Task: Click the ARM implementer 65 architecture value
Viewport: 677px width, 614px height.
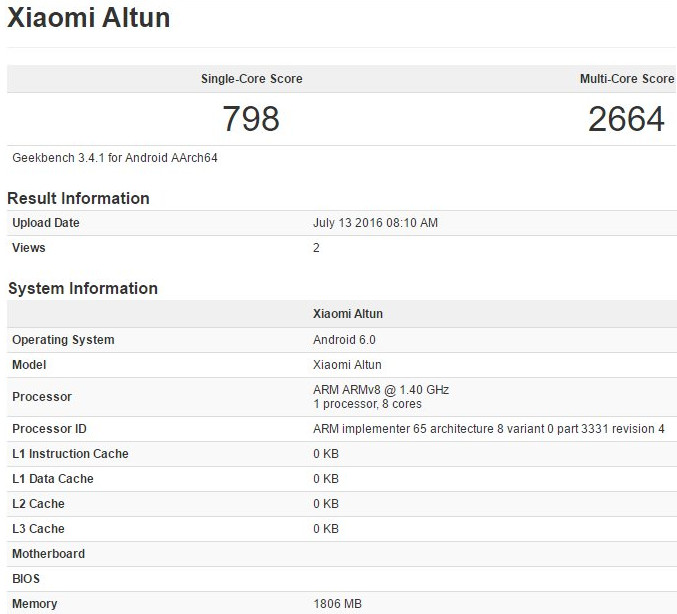Action: click(x=489, y=429)
